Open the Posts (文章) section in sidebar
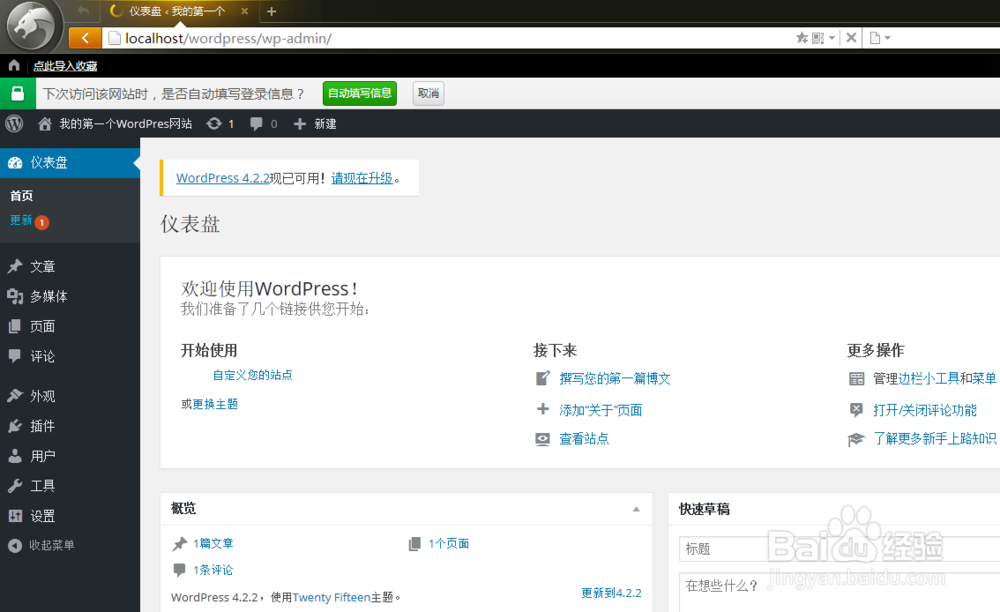 (x=42, y=266)
